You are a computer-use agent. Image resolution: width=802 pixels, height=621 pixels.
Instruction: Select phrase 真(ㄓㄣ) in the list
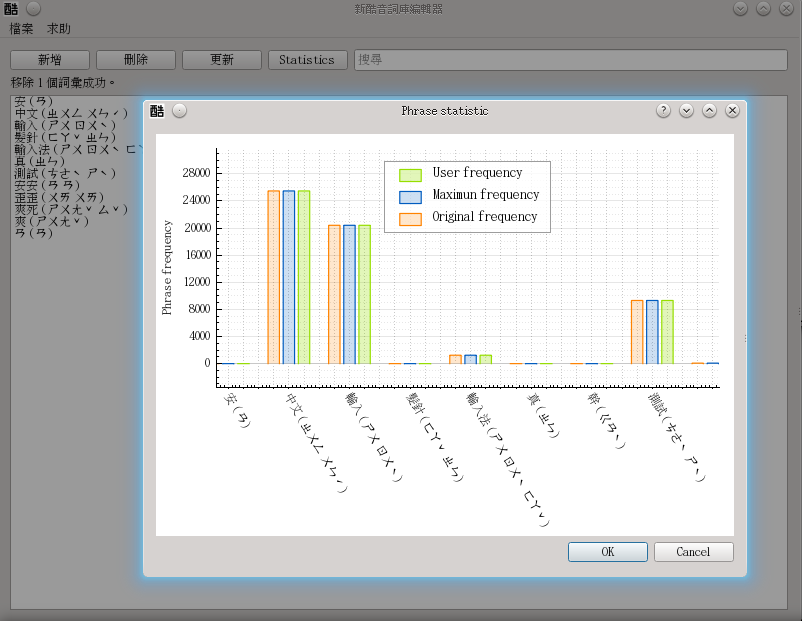(39, 161)
